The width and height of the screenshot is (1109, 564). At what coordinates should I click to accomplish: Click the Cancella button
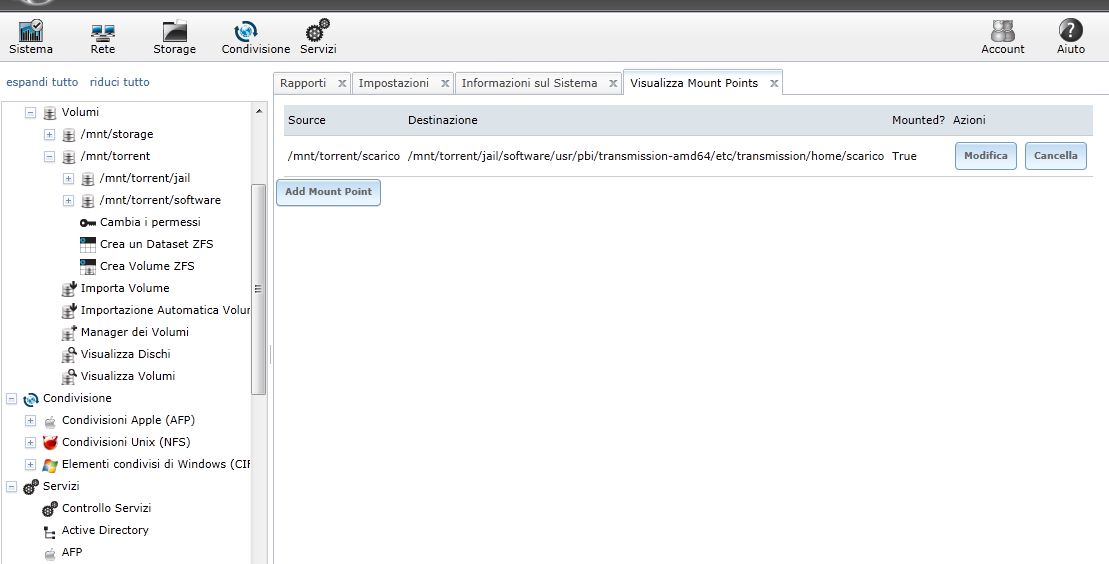[1055, 156]
